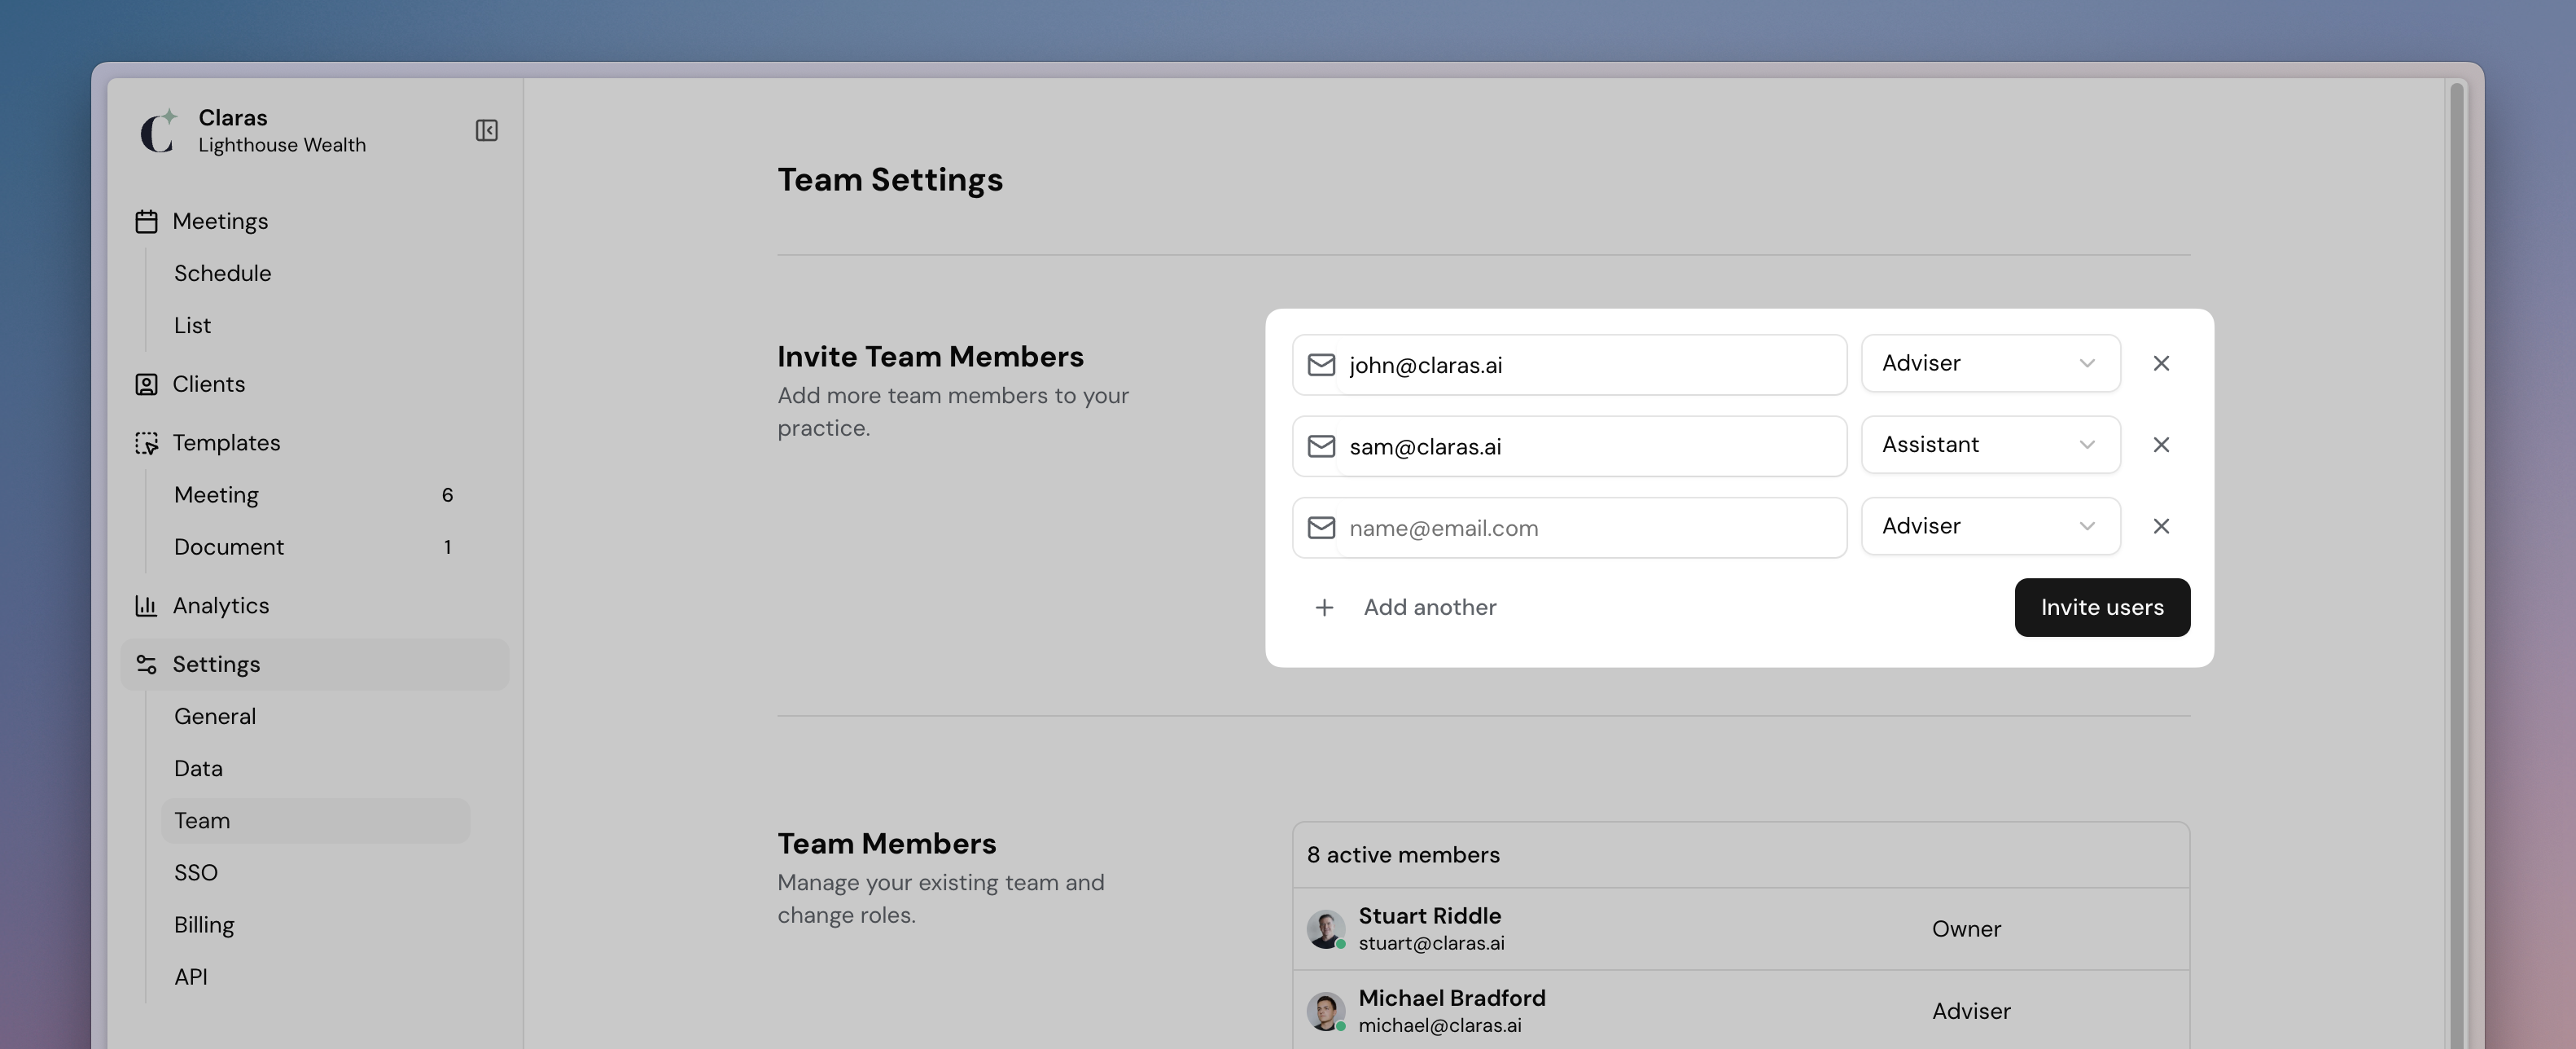Select Team settings page
Screen dimensions: 2576x1049
click(x=315, y=821)
